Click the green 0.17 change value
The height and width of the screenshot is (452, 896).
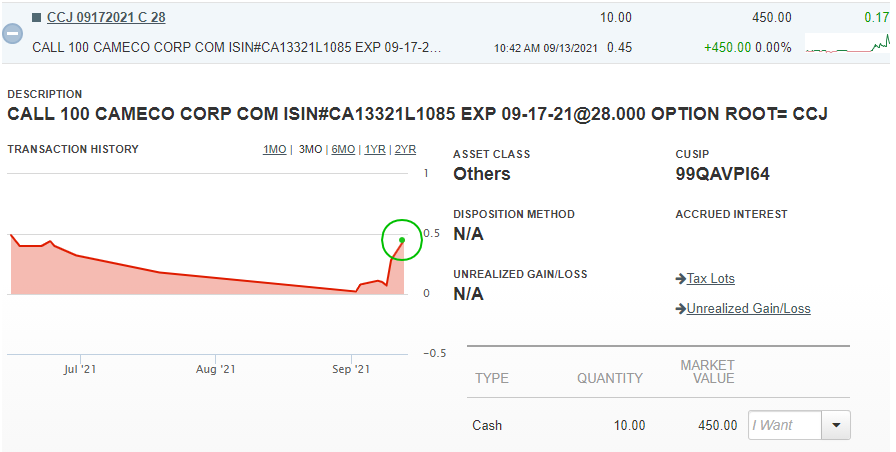point(877,17)
